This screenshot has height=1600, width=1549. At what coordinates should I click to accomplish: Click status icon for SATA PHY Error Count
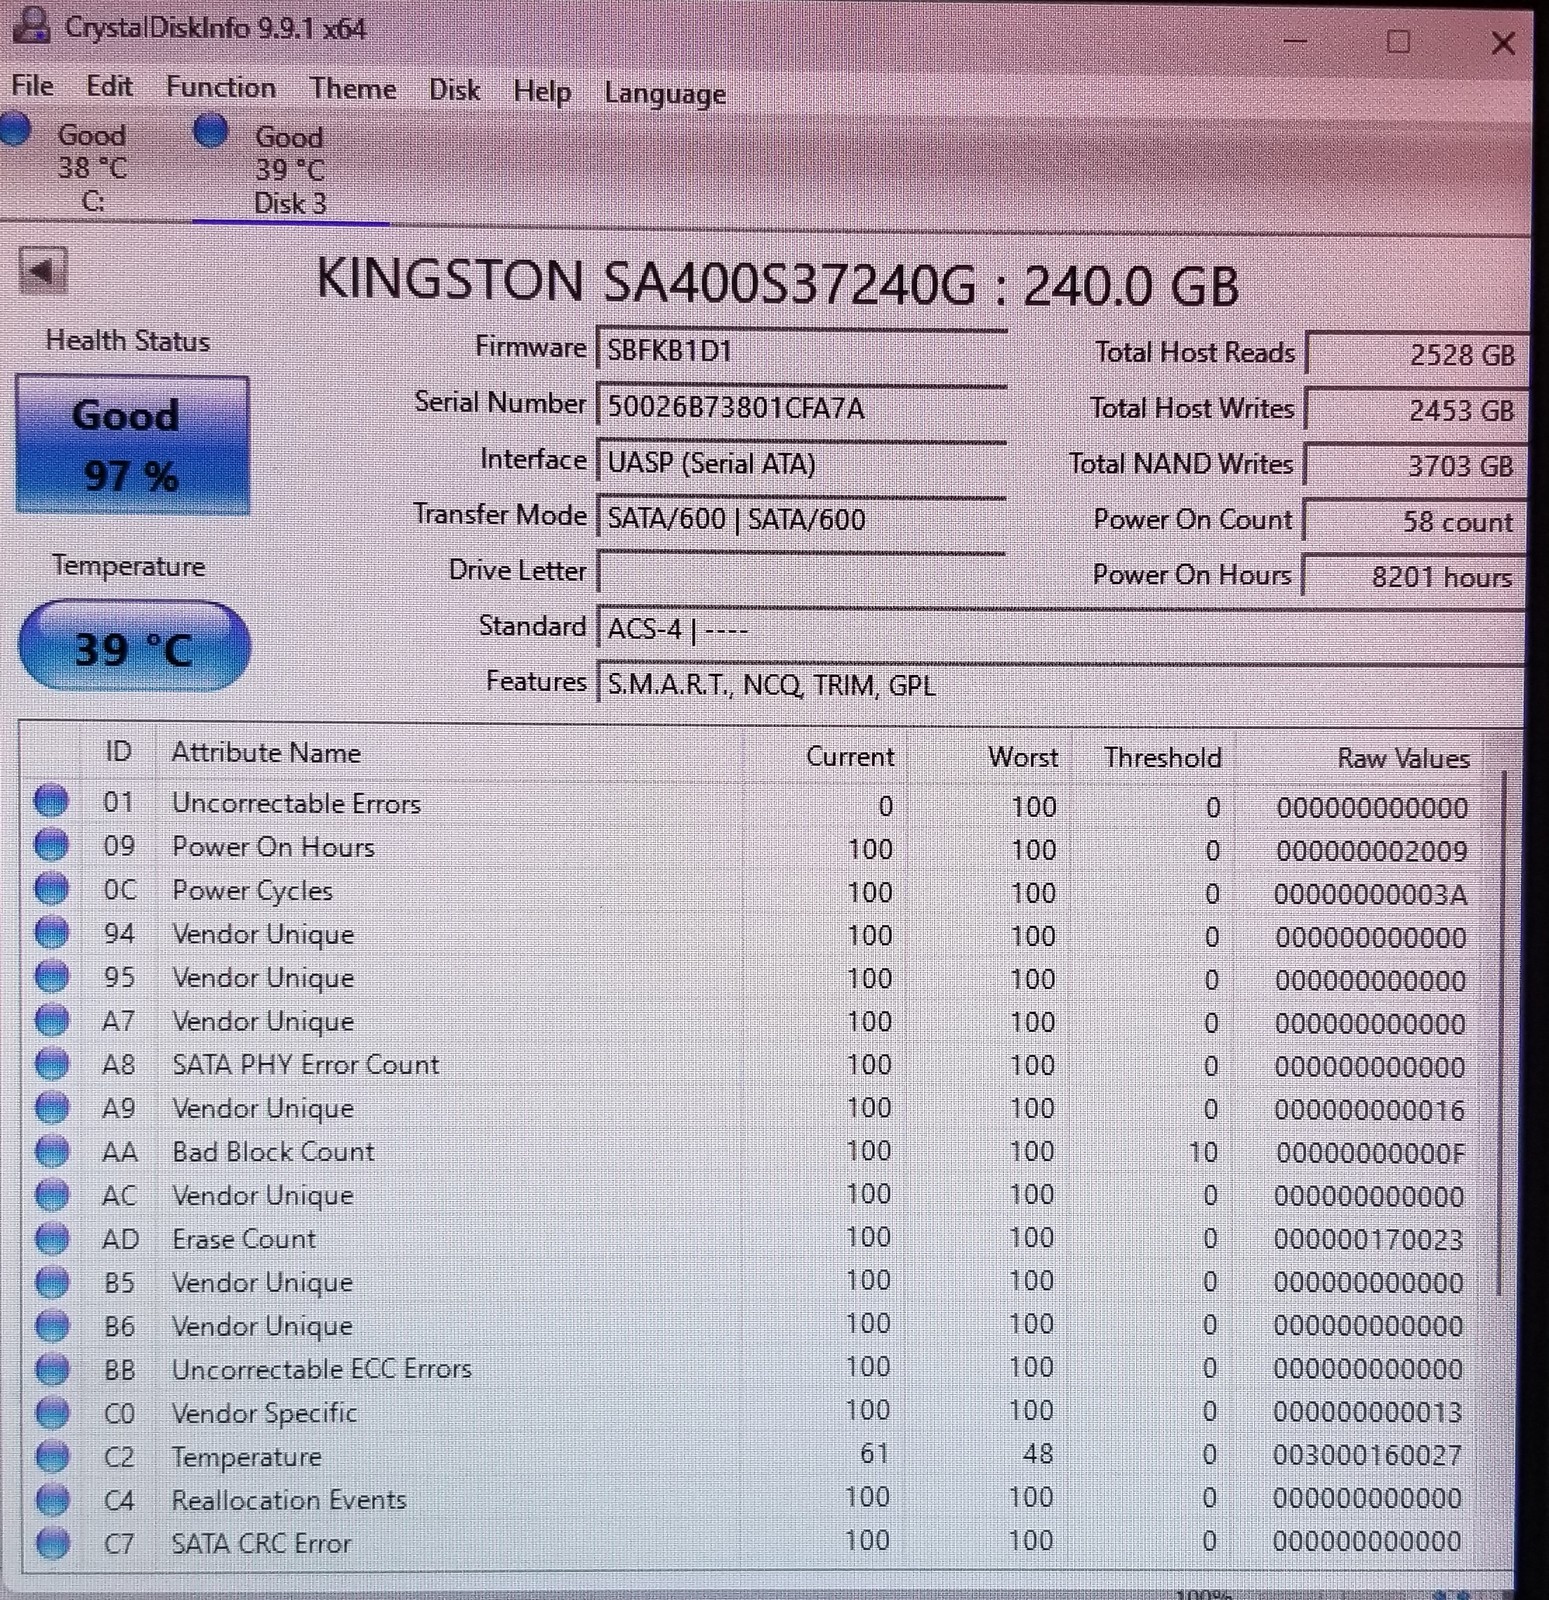(51, 1063)
